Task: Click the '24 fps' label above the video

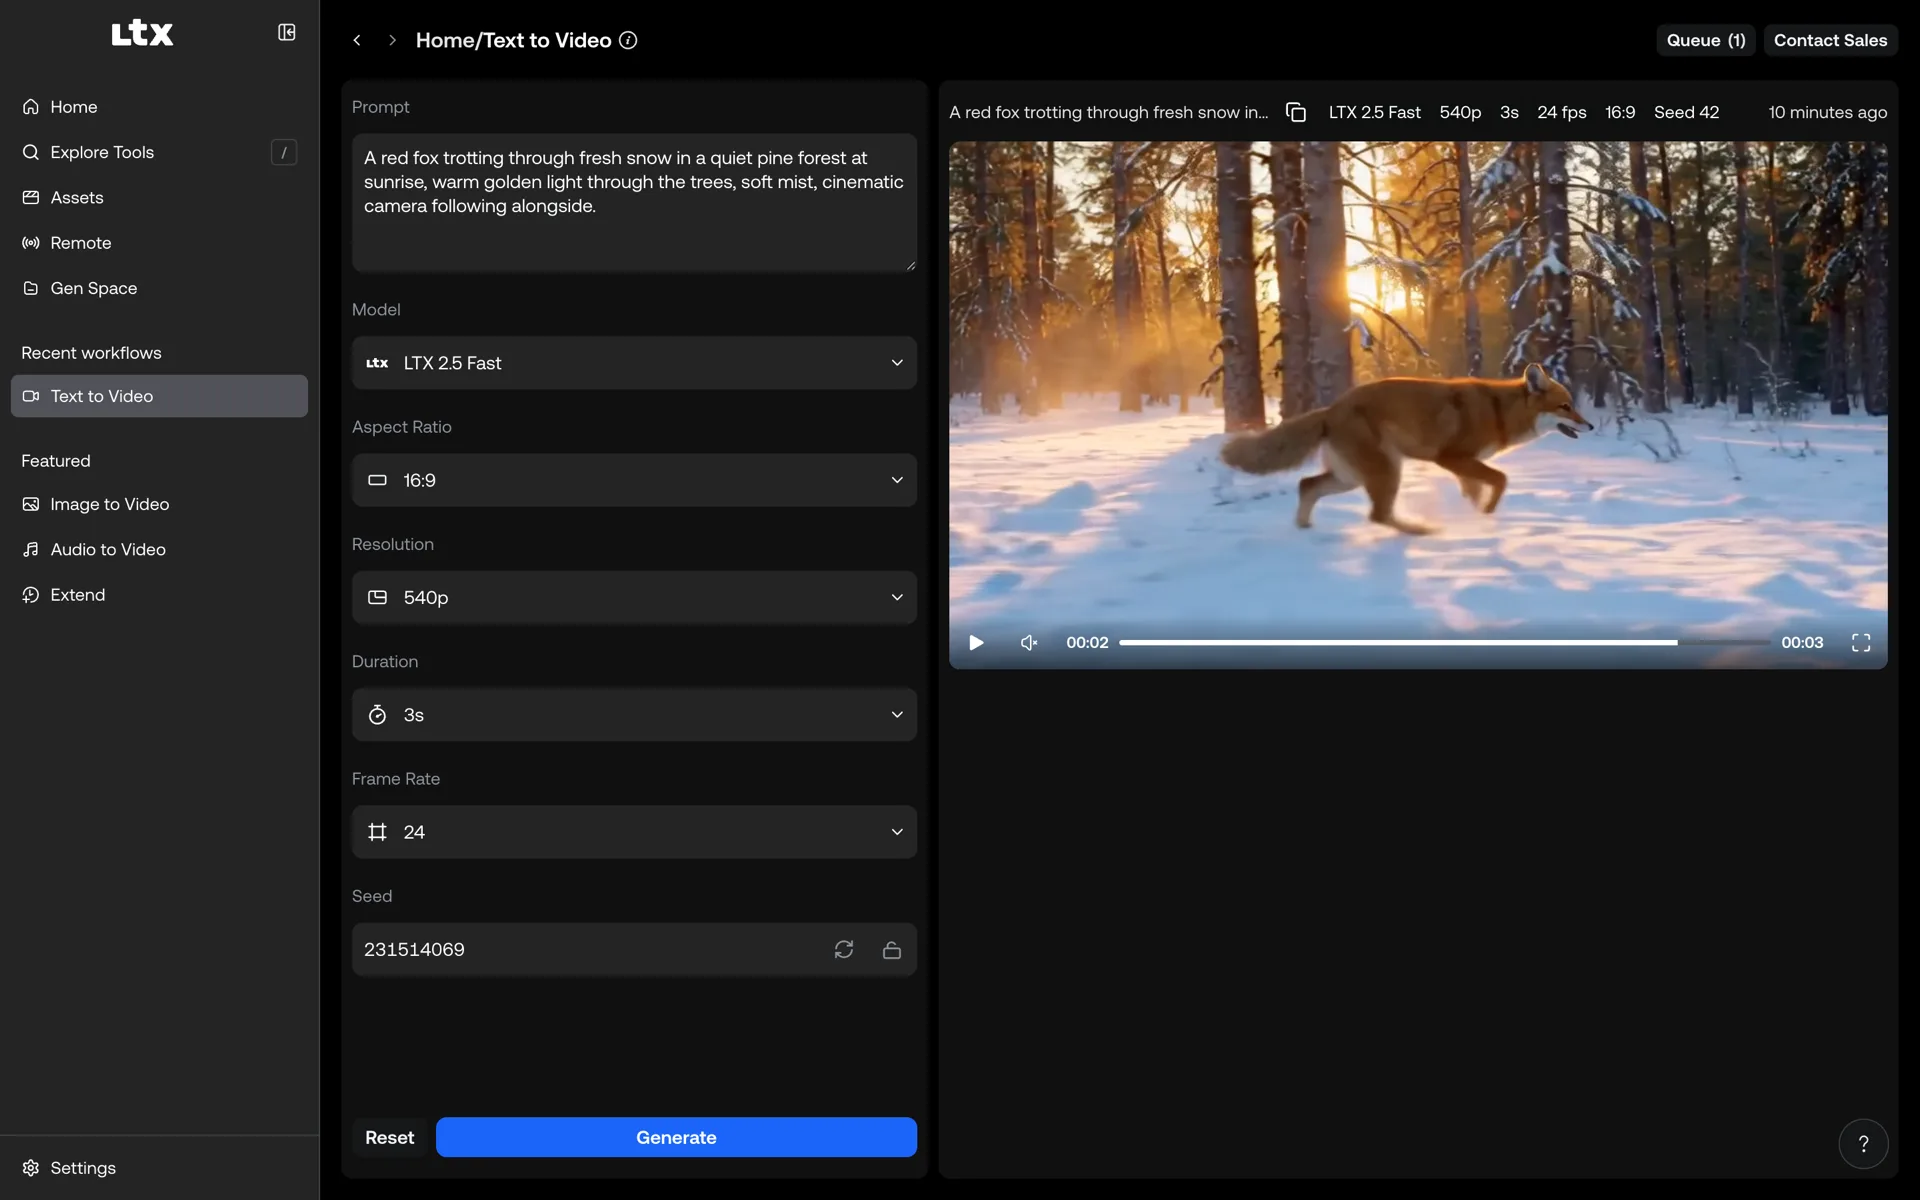Action: (1561, 112)
